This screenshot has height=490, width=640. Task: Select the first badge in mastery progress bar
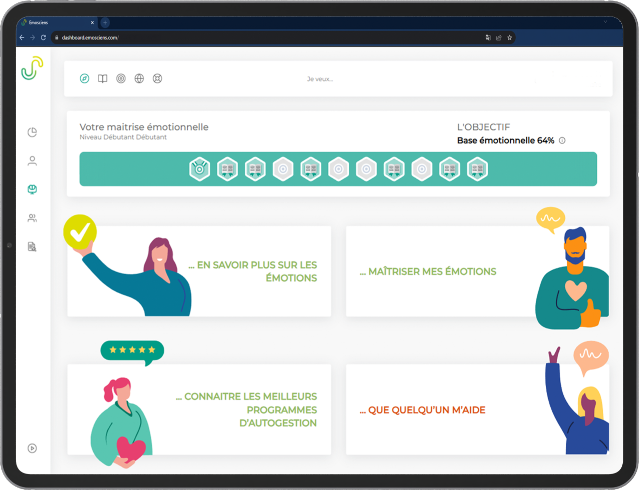199,169
